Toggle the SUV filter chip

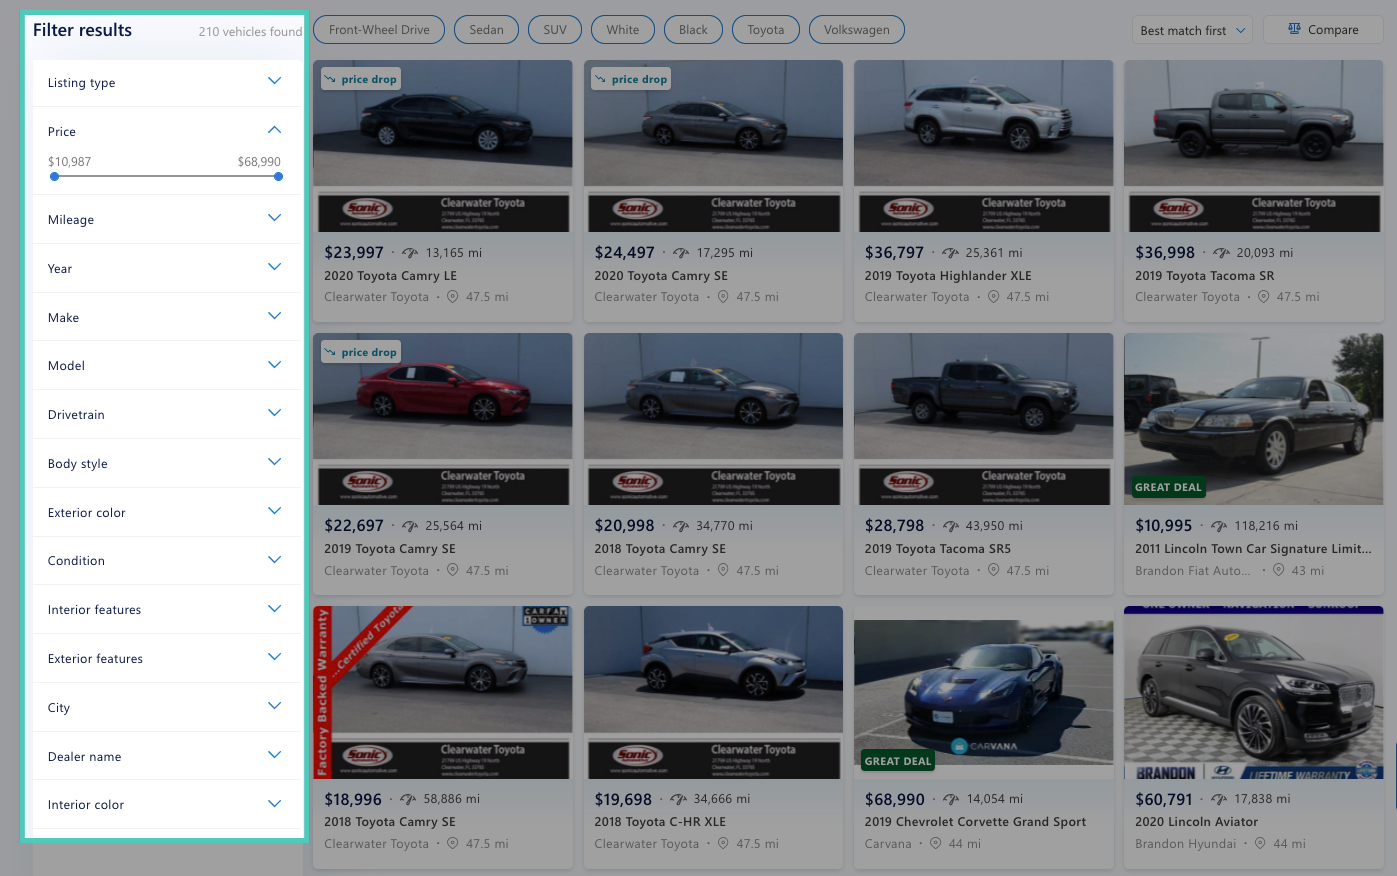pos(555,30)
